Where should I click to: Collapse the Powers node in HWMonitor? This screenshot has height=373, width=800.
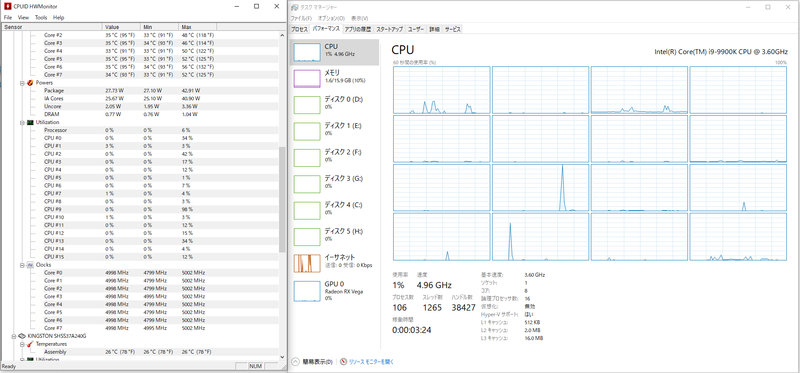[x=22, y=83]
